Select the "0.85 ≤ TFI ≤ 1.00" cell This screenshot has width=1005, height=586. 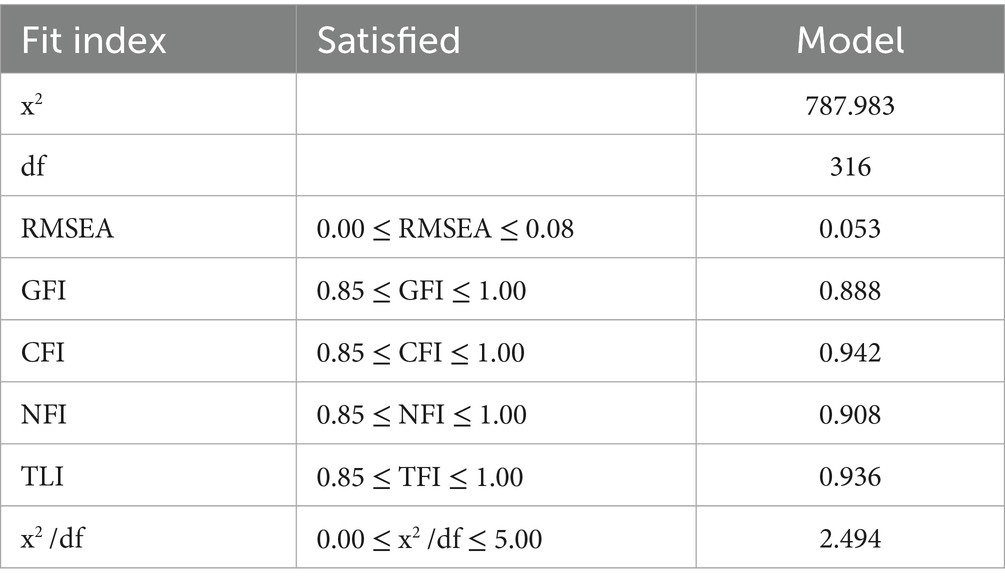(x=420, y=477)
